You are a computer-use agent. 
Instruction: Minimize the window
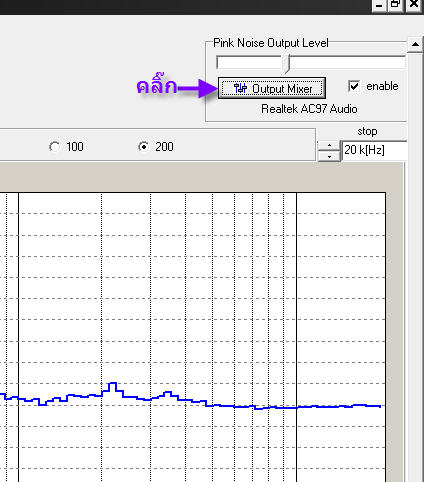pos(379,5)
